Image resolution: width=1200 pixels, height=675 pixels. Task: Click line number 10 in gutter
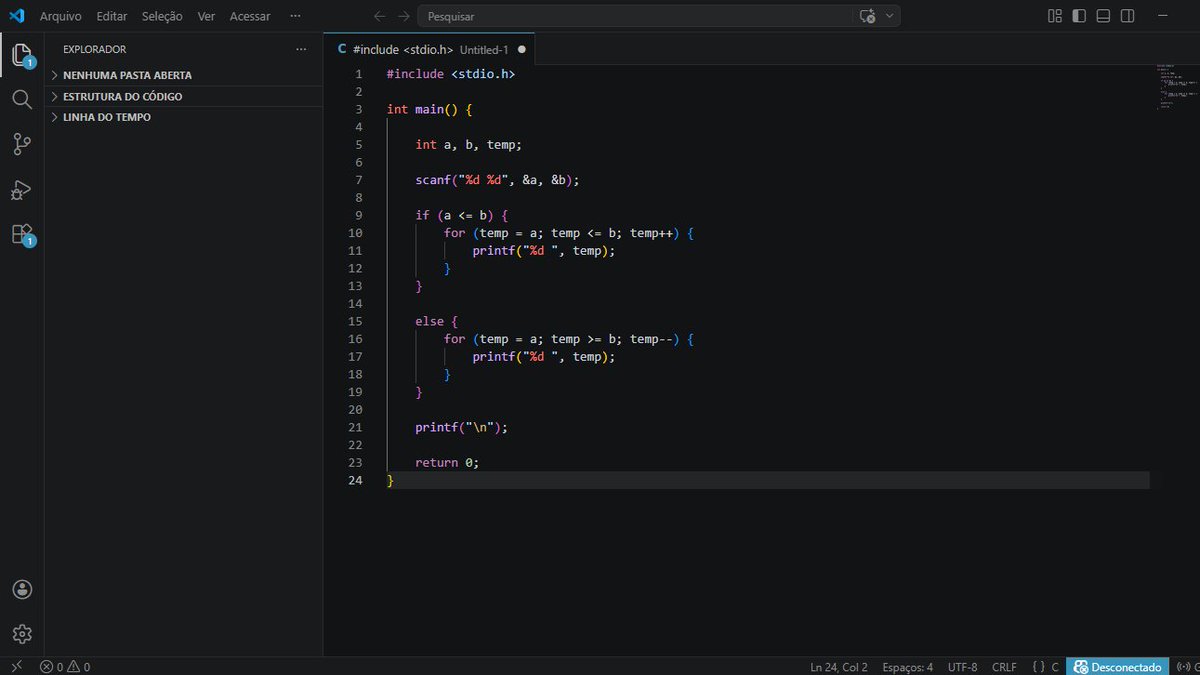(355, 233)
